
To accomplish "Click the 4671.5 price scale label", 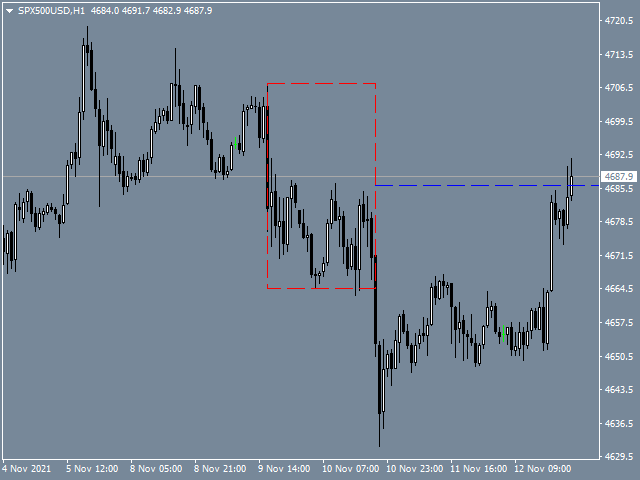I will pyautogui.click(x=619, y=256).
